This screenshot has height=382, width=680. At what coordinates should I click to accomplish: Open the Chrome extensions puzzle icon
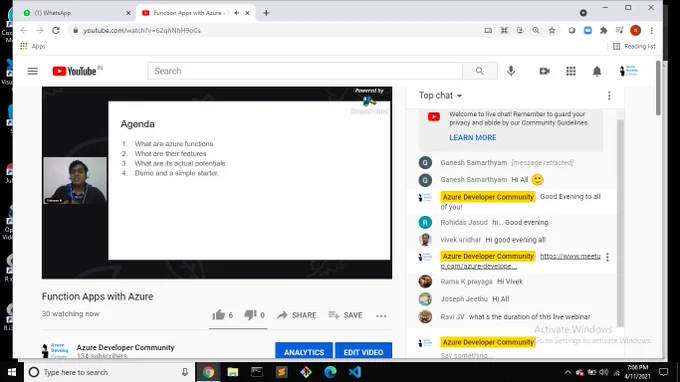click(603, 30)
